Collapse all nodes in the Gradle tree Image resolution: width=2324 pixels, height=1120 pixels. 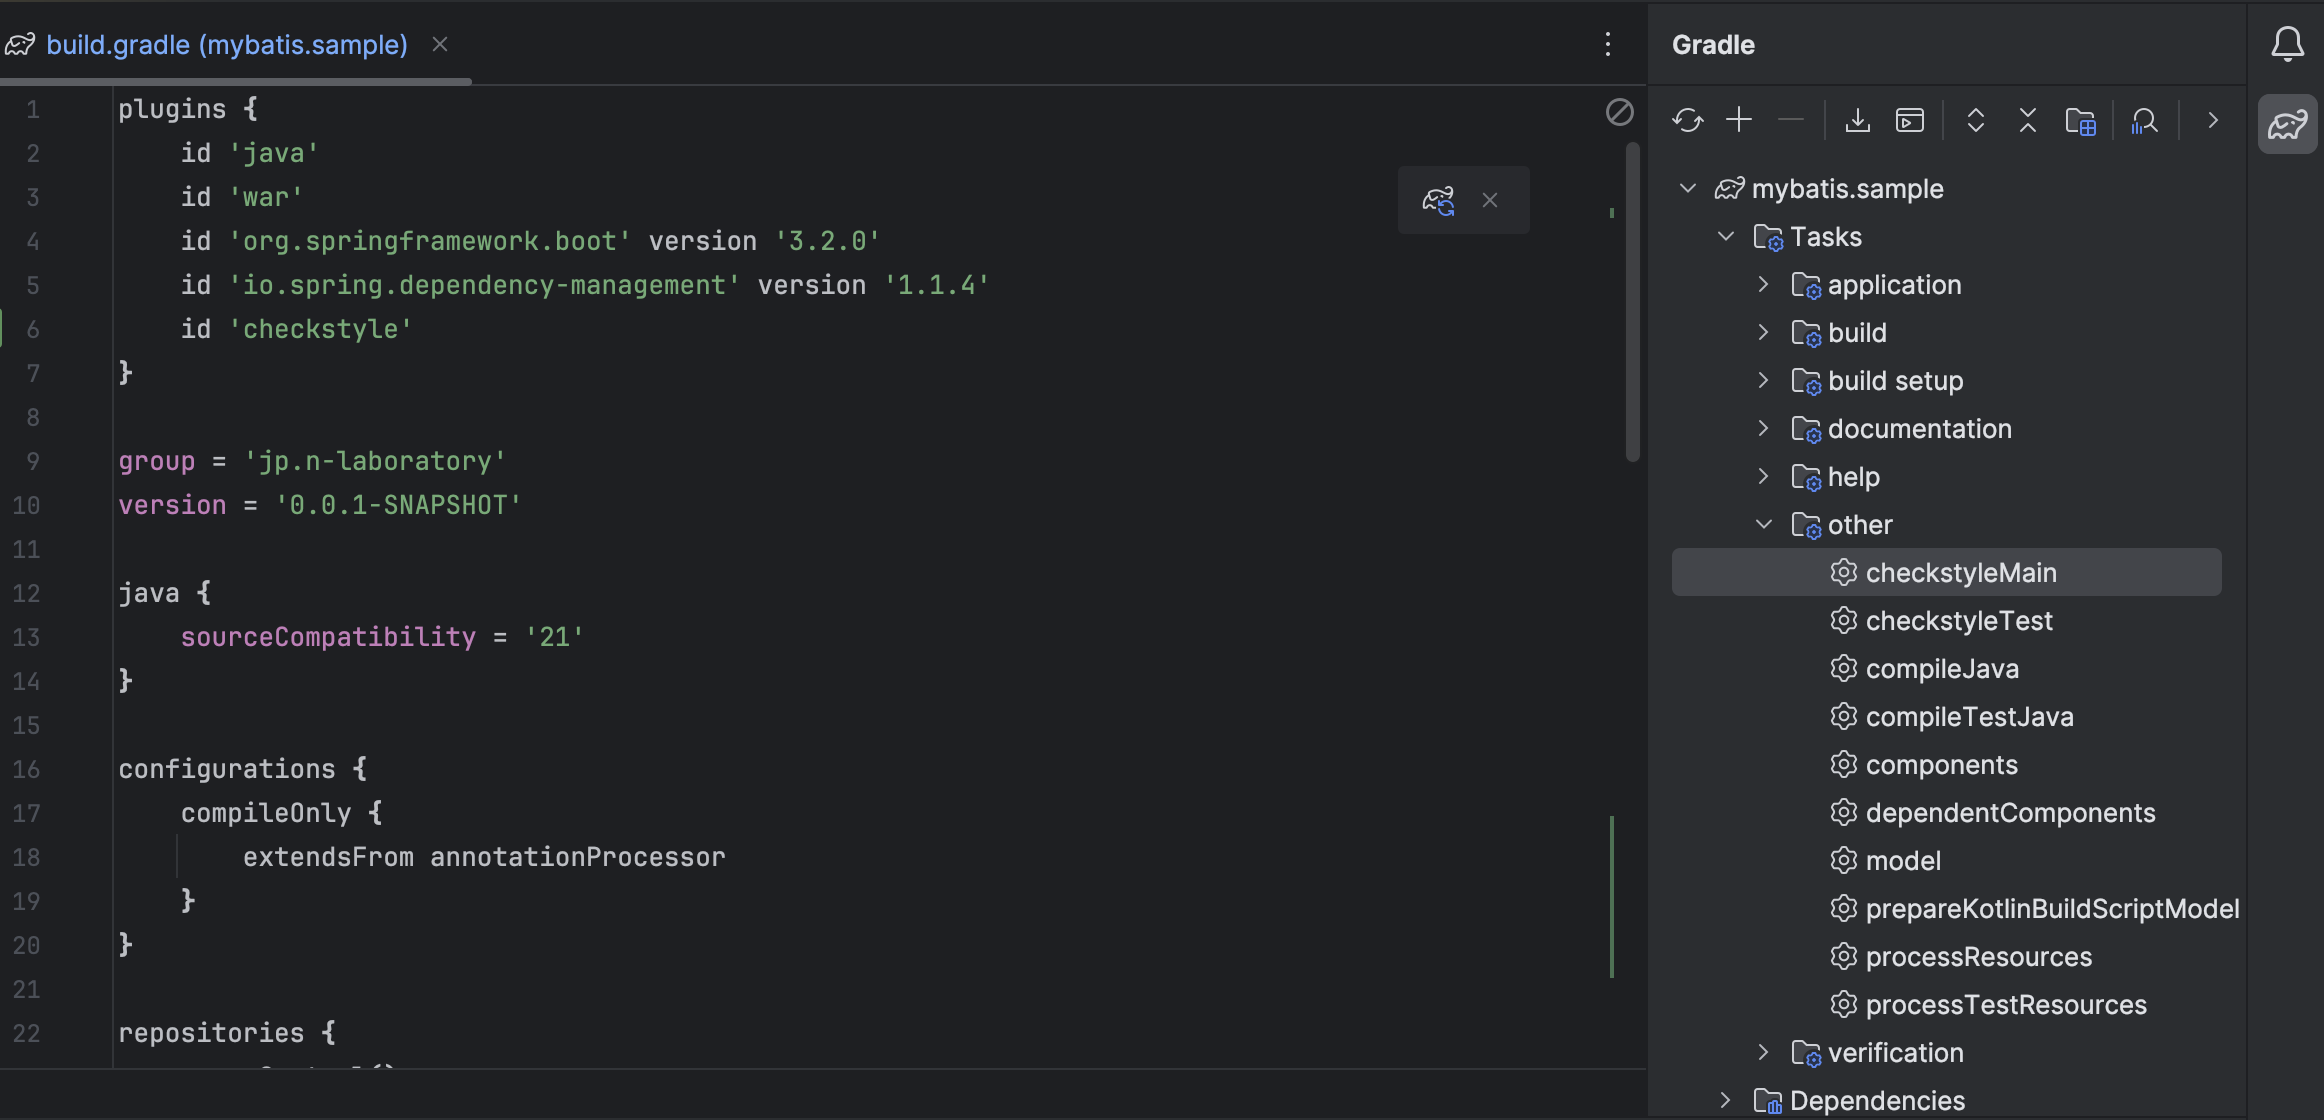coord(2027,120)
